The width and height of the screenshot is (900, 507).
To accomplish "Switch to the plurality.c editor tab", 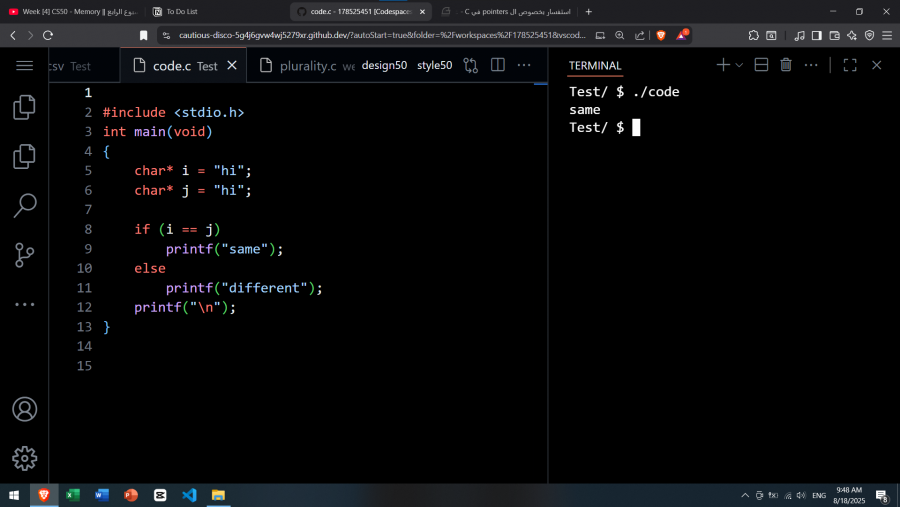I will (x=308, y=66).
